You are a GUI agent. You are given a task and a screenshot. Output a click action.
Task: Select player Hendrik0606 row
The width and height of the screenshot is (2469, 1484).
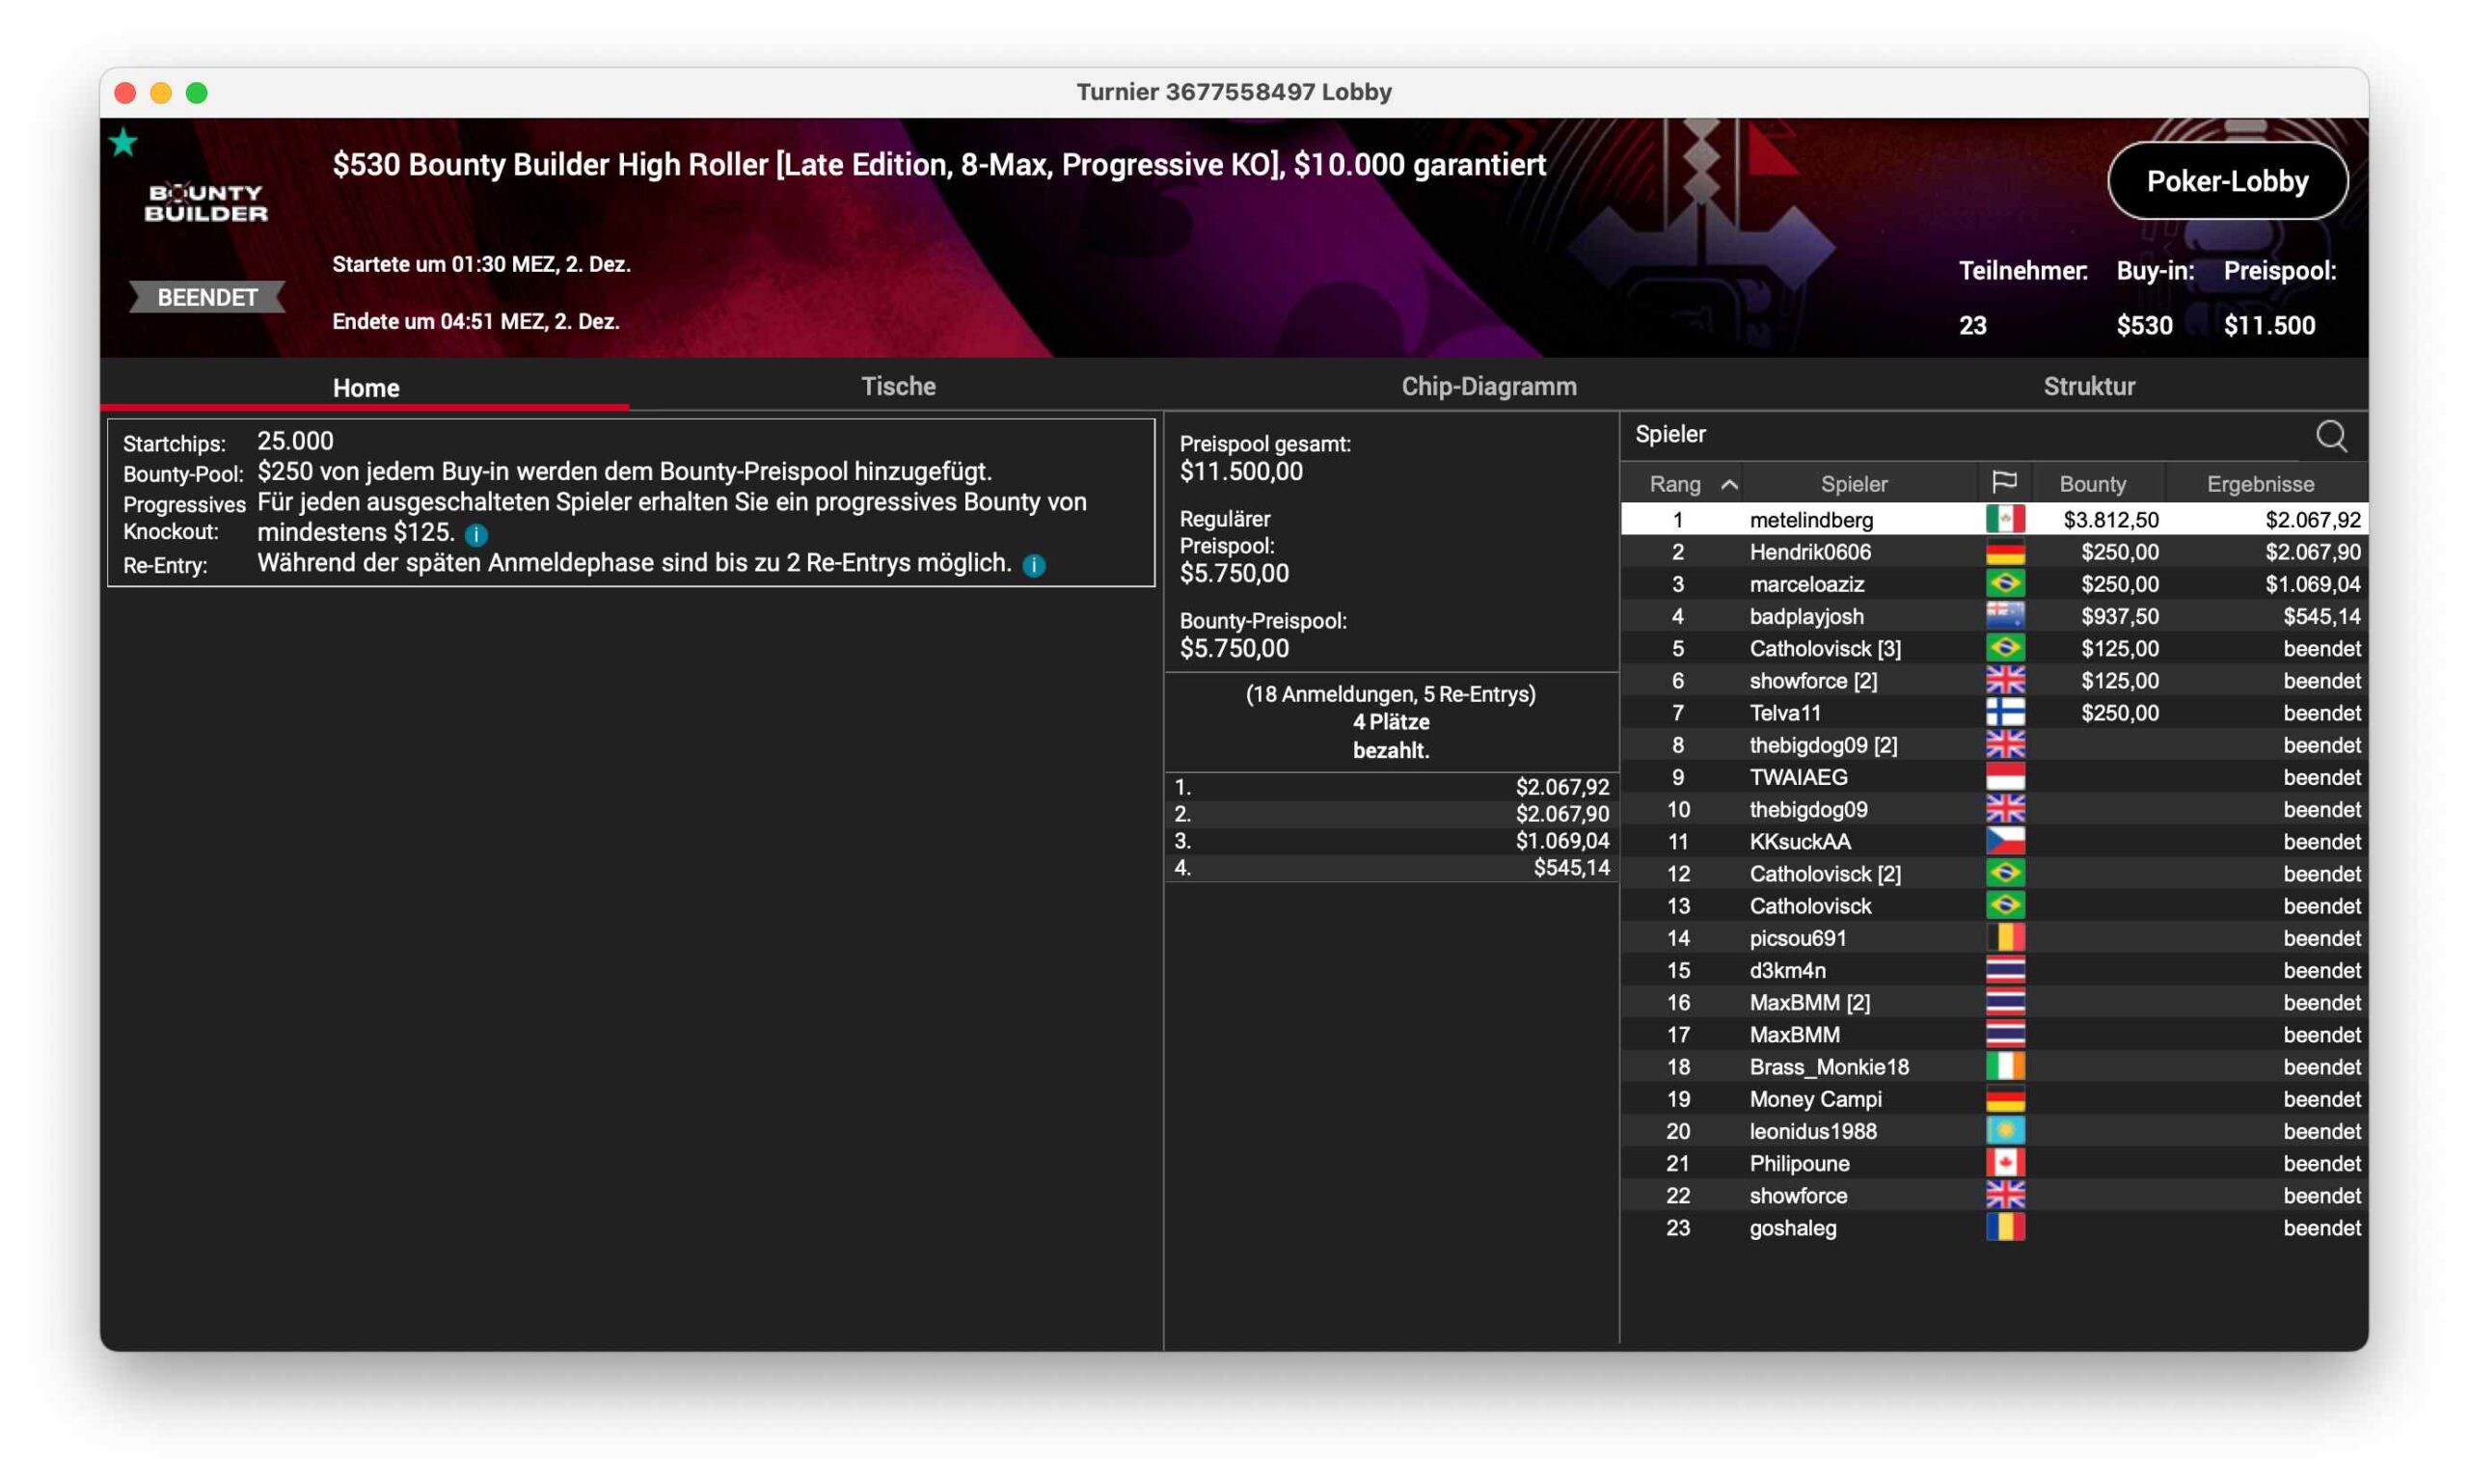[1809, 552]
